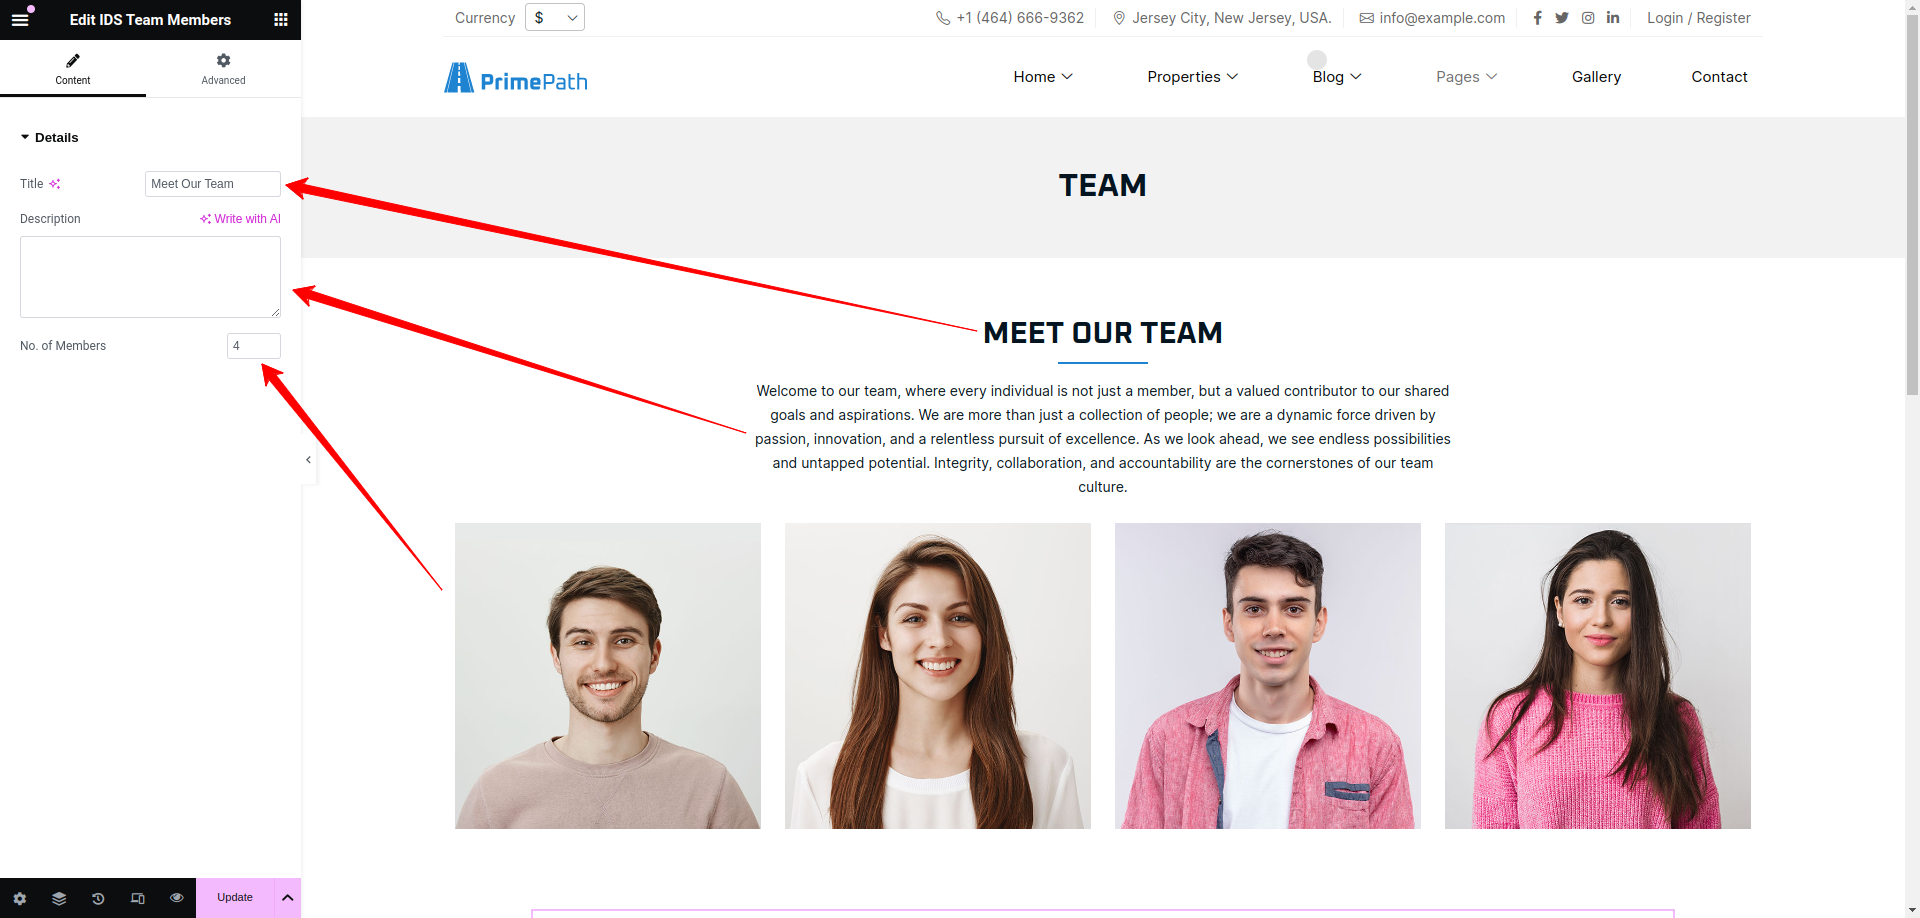Viewport: 1920px width, 918px height.
Task: Toggle preview changes eye icon
Action: (177, 898)
